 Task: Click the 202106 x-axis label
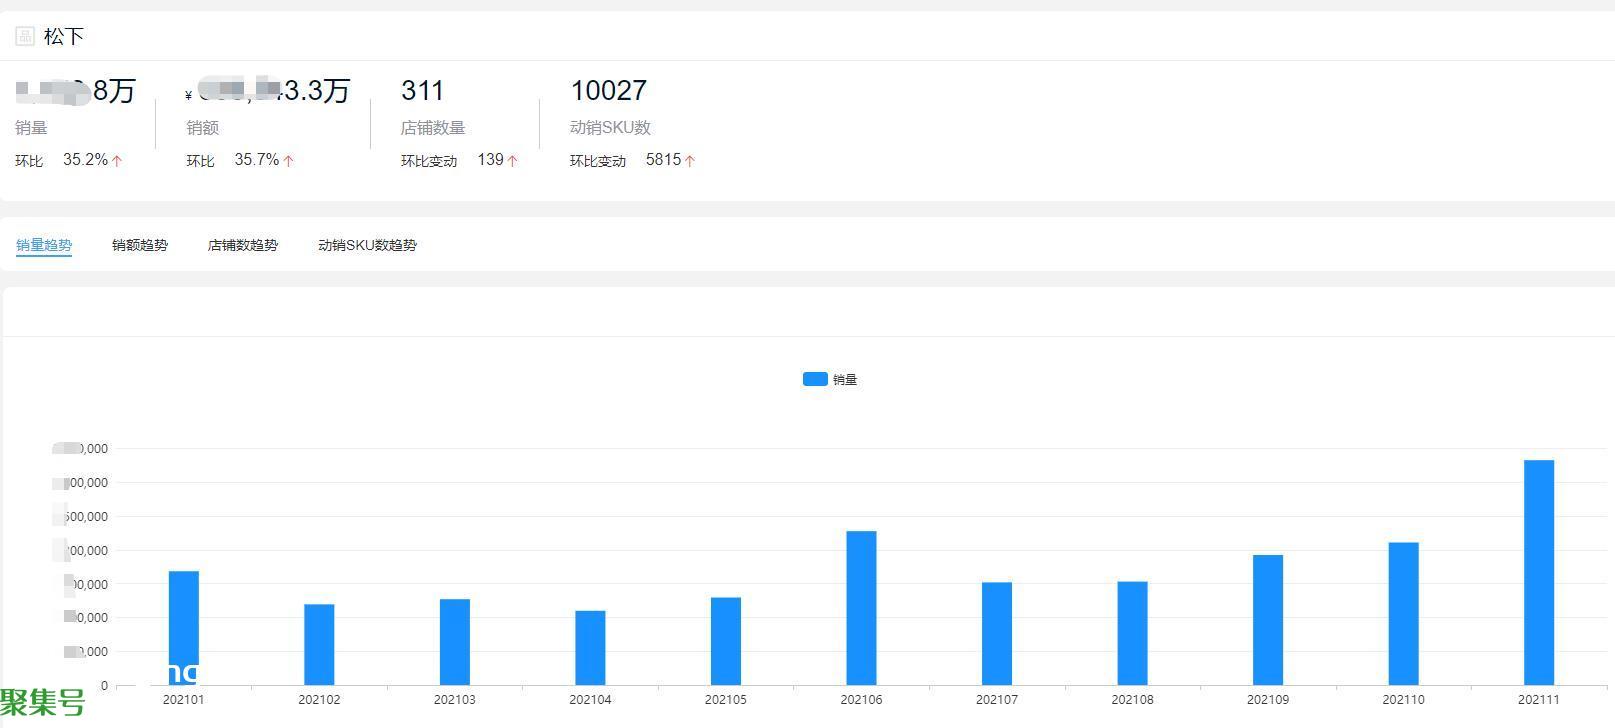pyautogui.click(x=861, y=700)
